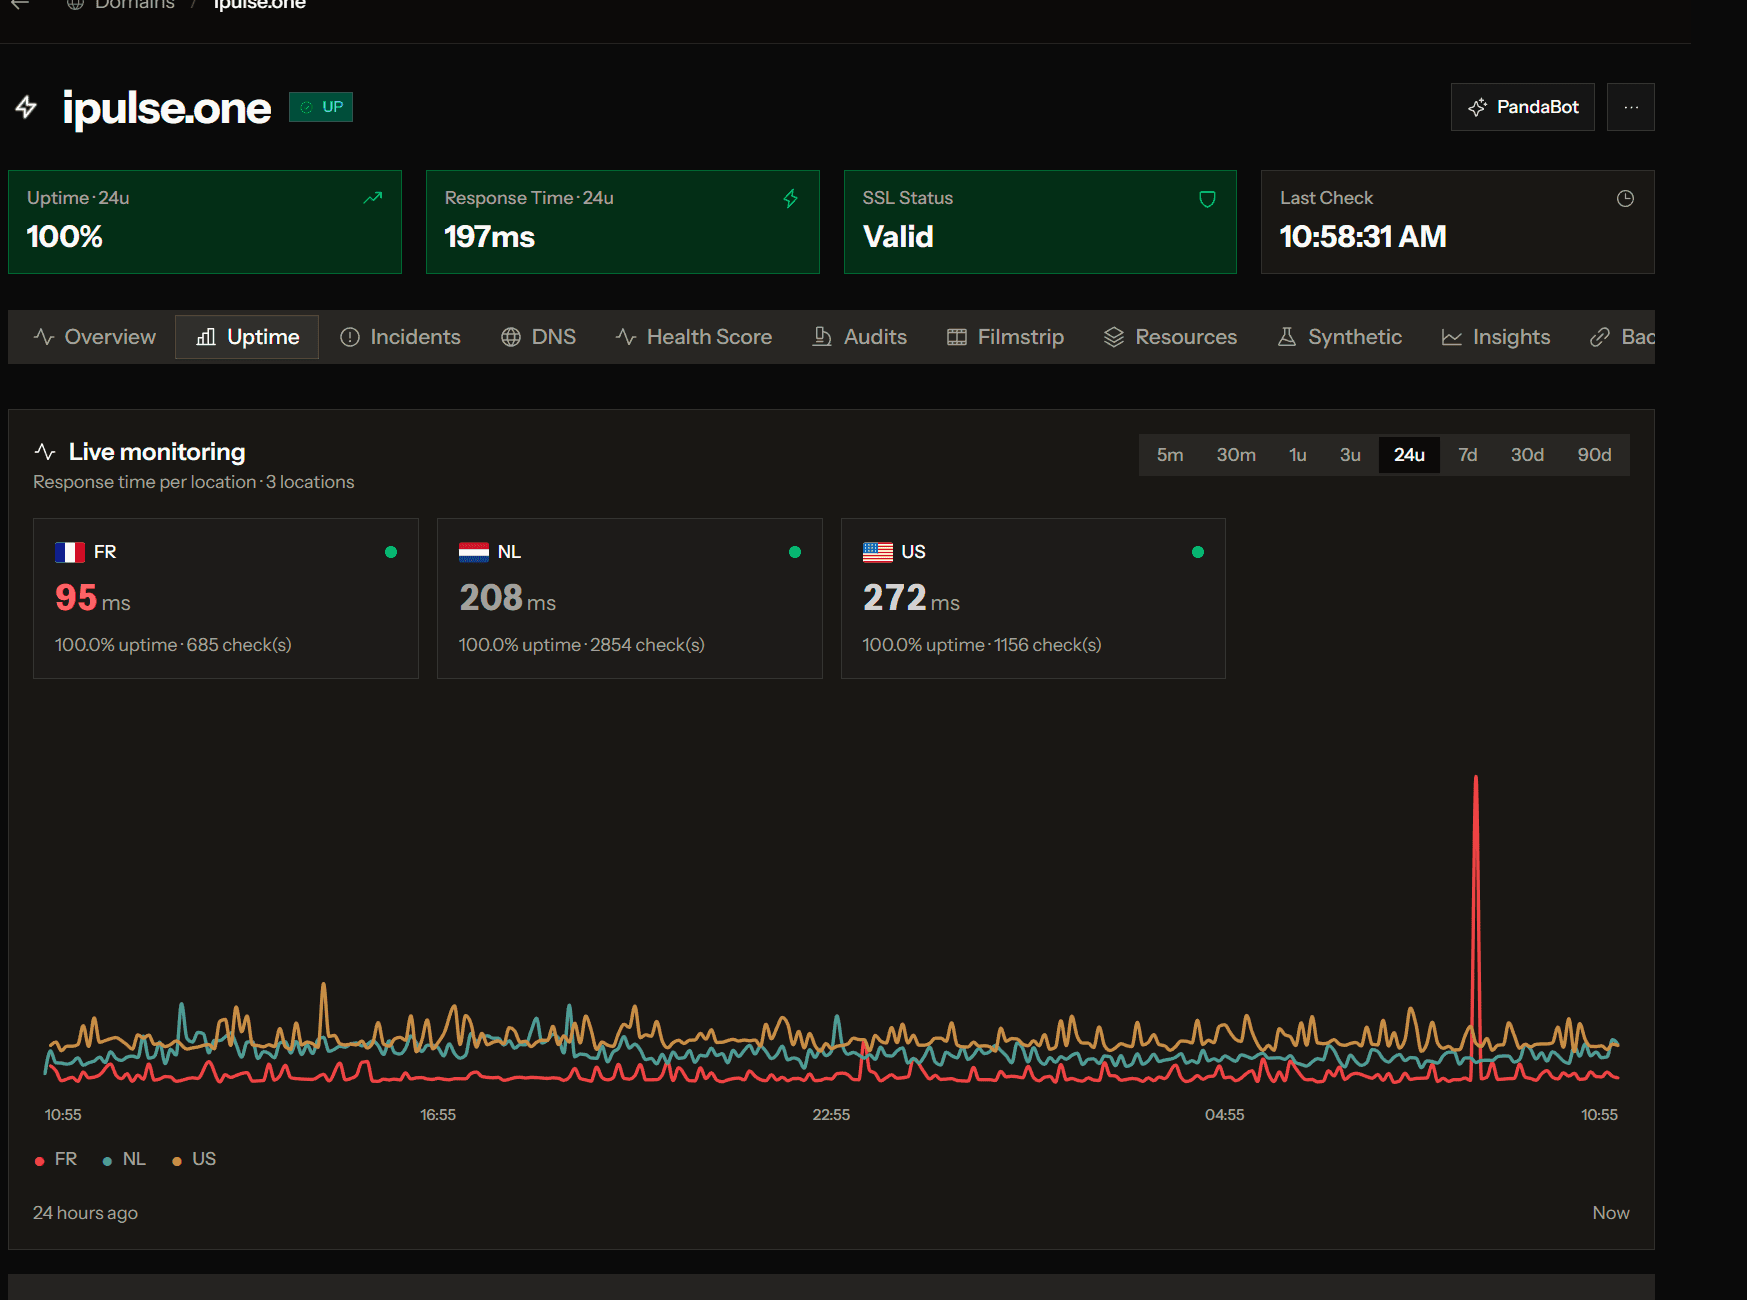Go to the Health Score tab
1747x1300 pixels.
point(694,337)
